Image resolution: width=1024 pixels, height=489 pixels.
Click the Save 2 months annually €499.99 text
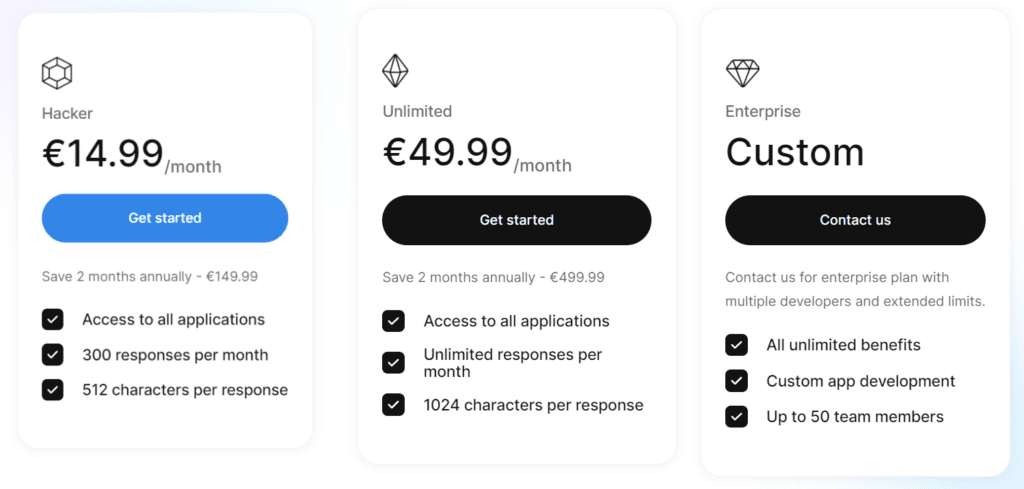tap(493, 277)
